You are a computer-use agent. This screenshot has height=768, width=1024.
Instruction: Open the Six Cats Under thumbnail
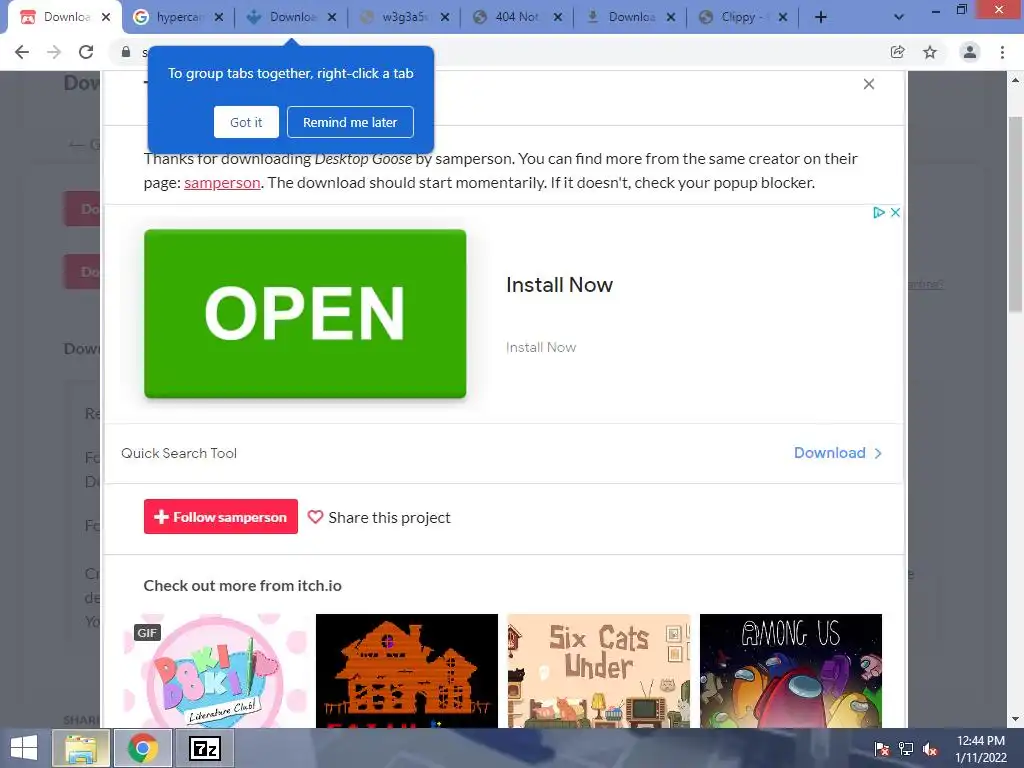(x=599, y=671)
